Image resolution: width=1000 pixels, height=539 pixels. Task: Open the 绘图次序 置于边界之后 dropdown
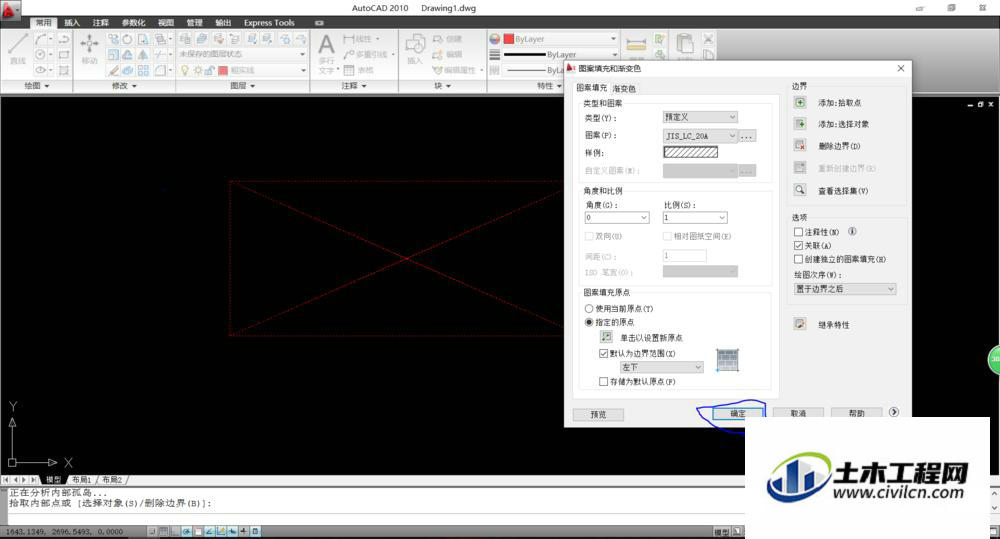click(845, 289)
